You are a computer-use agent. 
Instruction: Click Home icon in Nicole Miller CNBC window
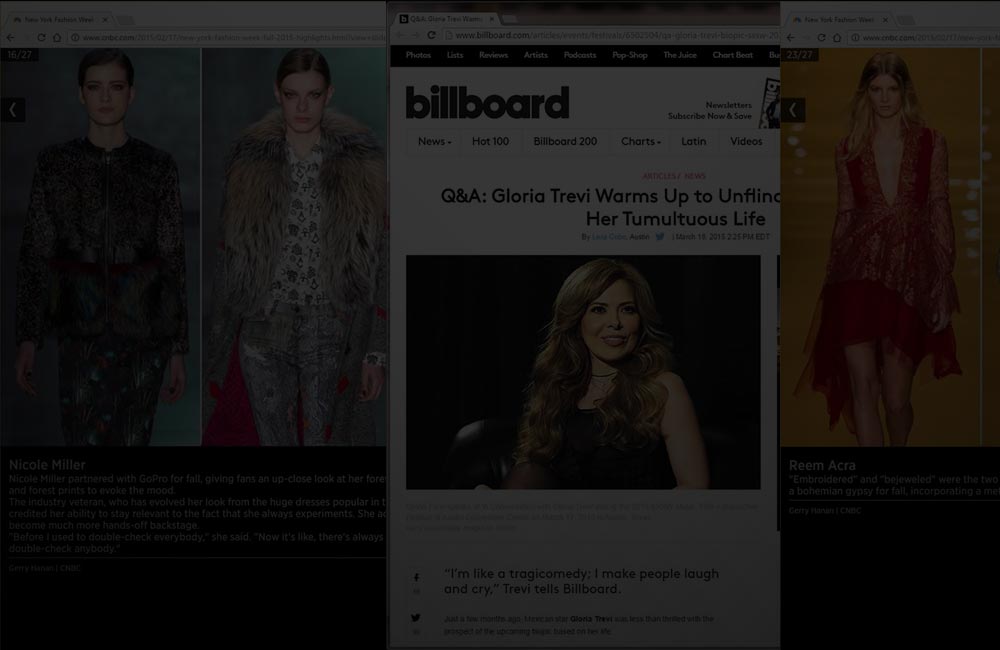pyautogui.click(x=57, y=38)
